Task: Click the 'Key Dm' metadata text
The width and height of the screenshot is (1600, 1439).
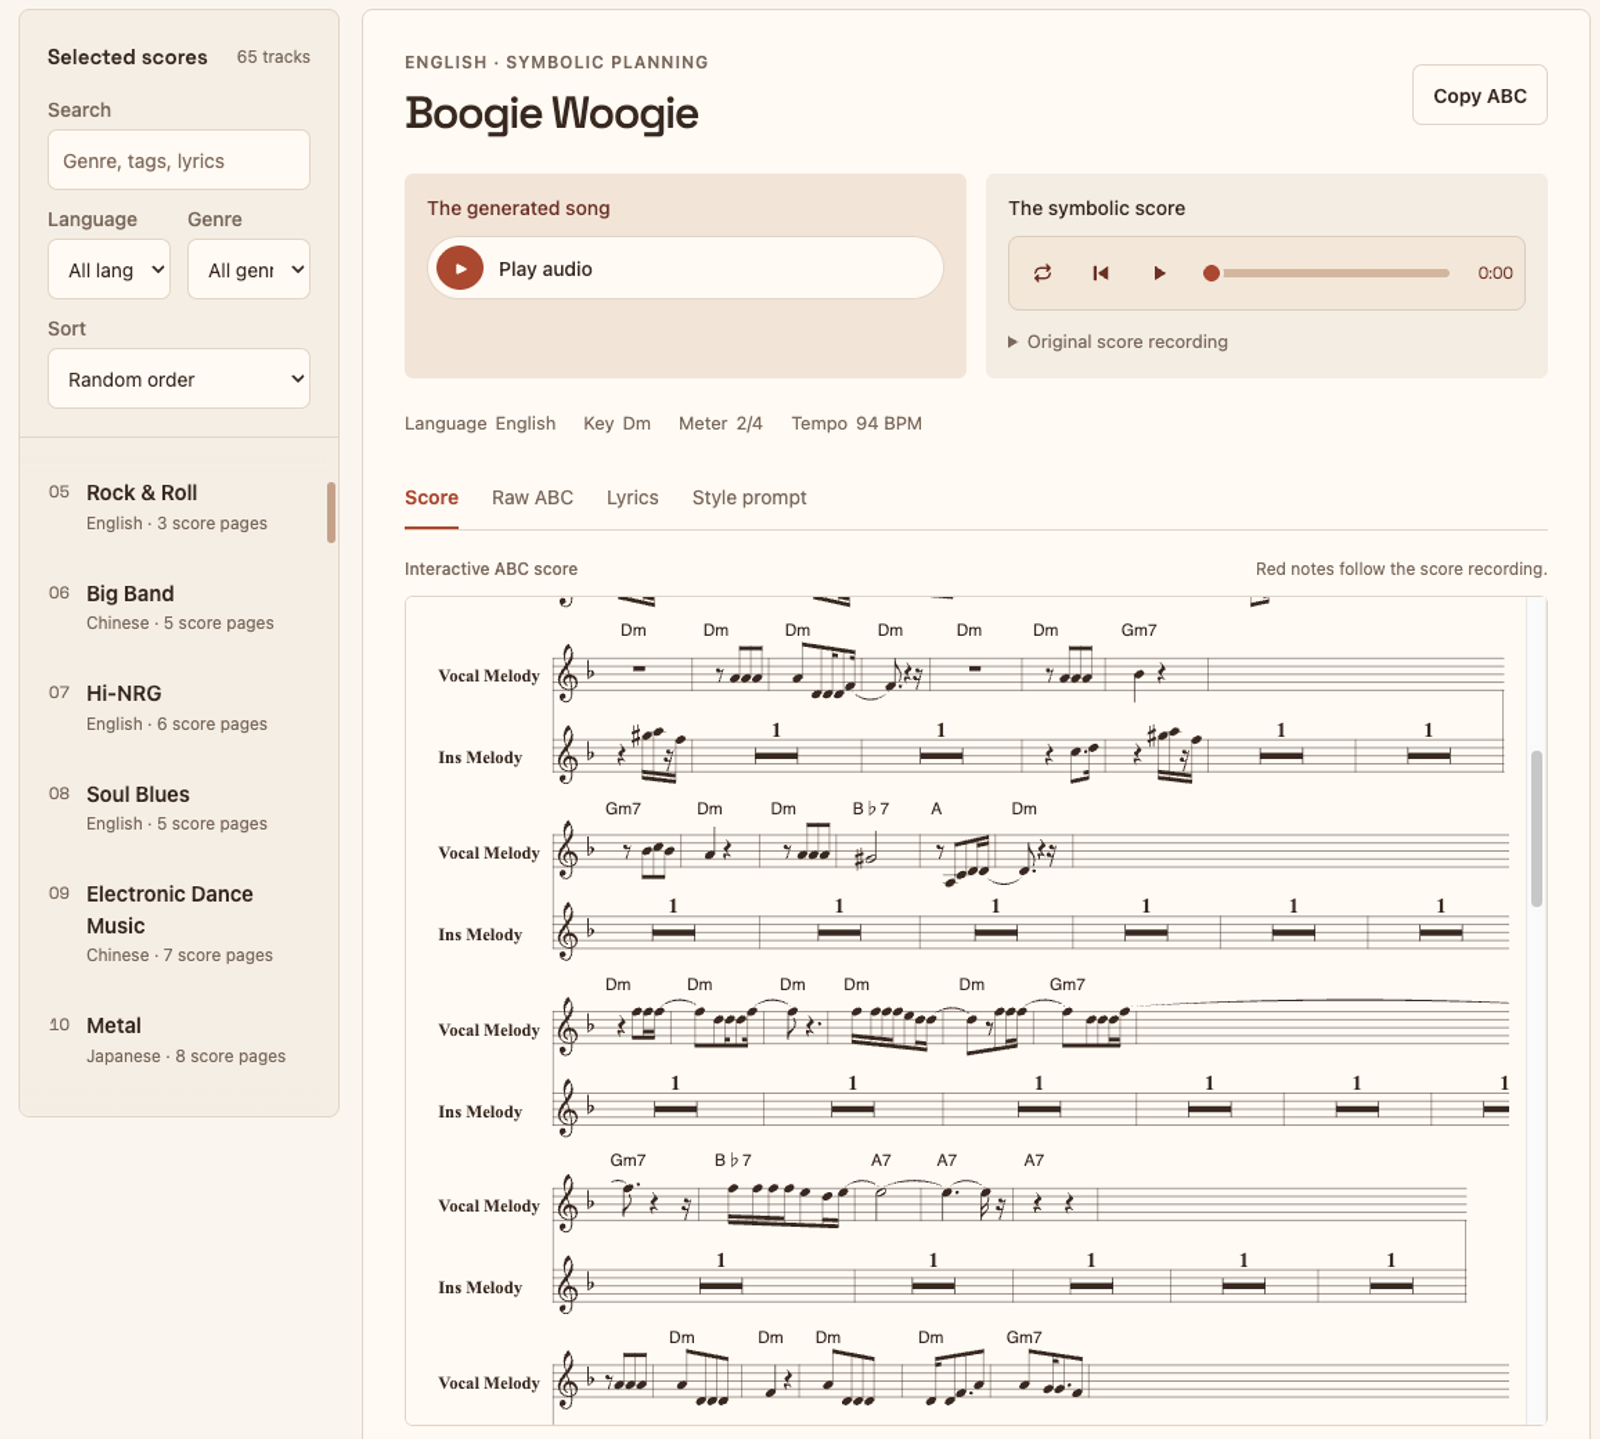Action: tap(616, 423)
